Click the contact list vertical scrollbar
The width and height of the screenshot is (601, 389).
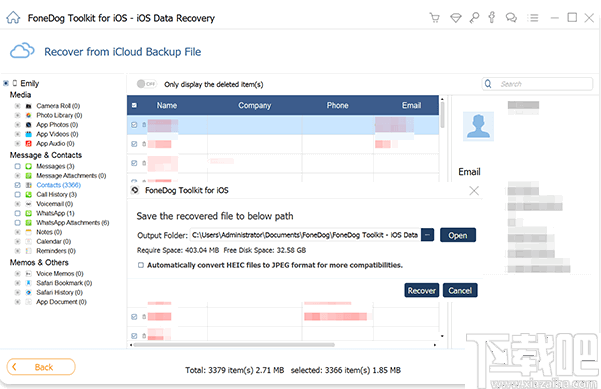pyautogui.click(x=442, y=115)
